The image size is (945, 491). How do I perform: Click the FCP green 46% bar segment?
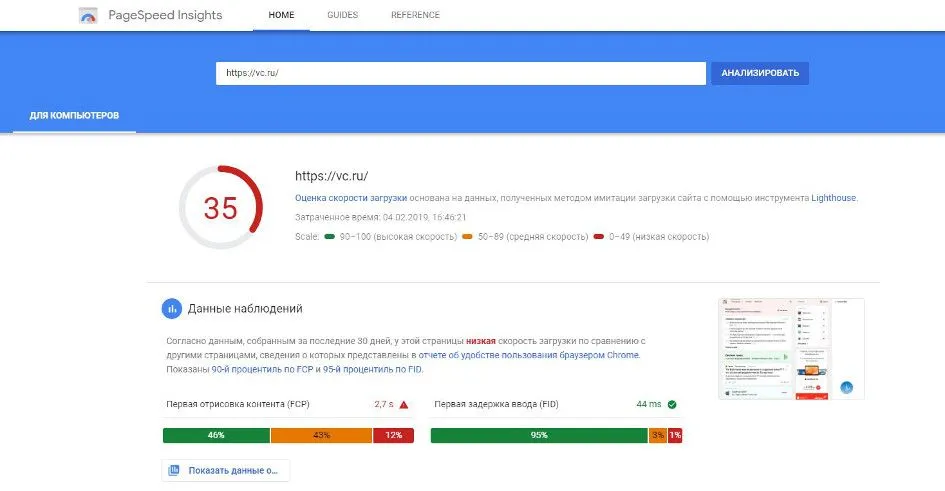[x=216, y=435]
